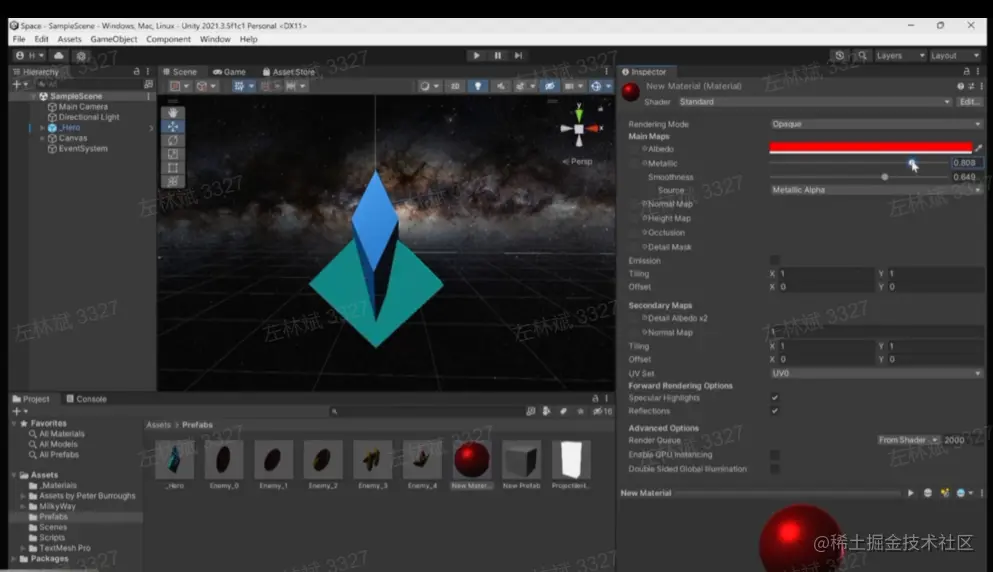Step forward one frame
Image resolution: width=993 pixels, height=572 pixels.
point(518,56)
